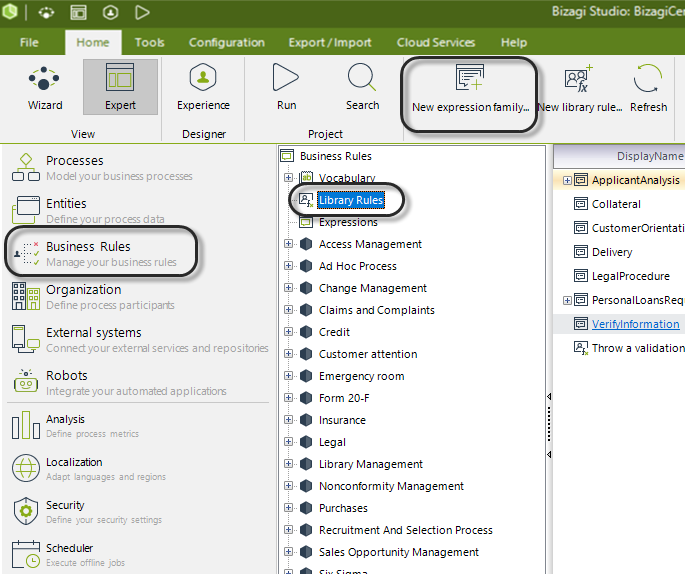Image resolution: width=685 pixels, height=574 pixels.
Task: Open the Entities module
Action: click(90, 210)
